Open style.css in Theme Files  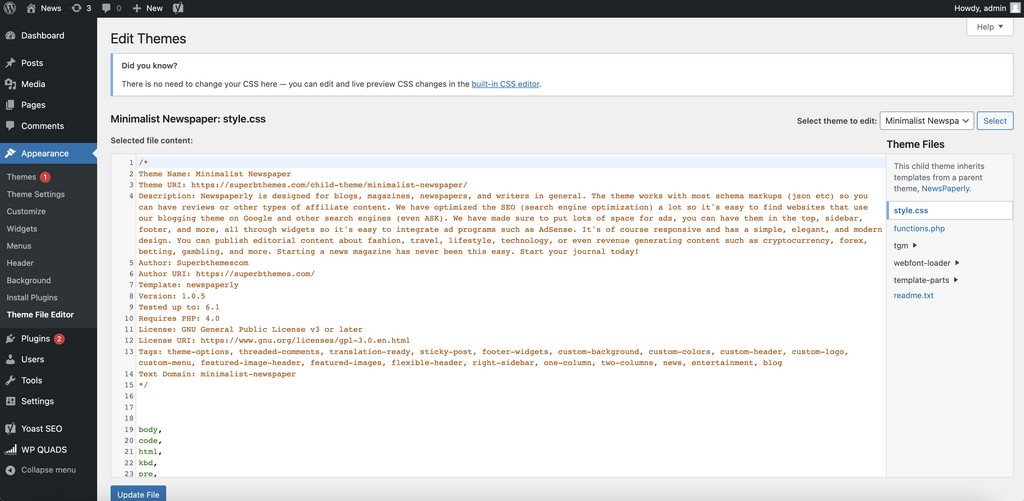point(911,211)
